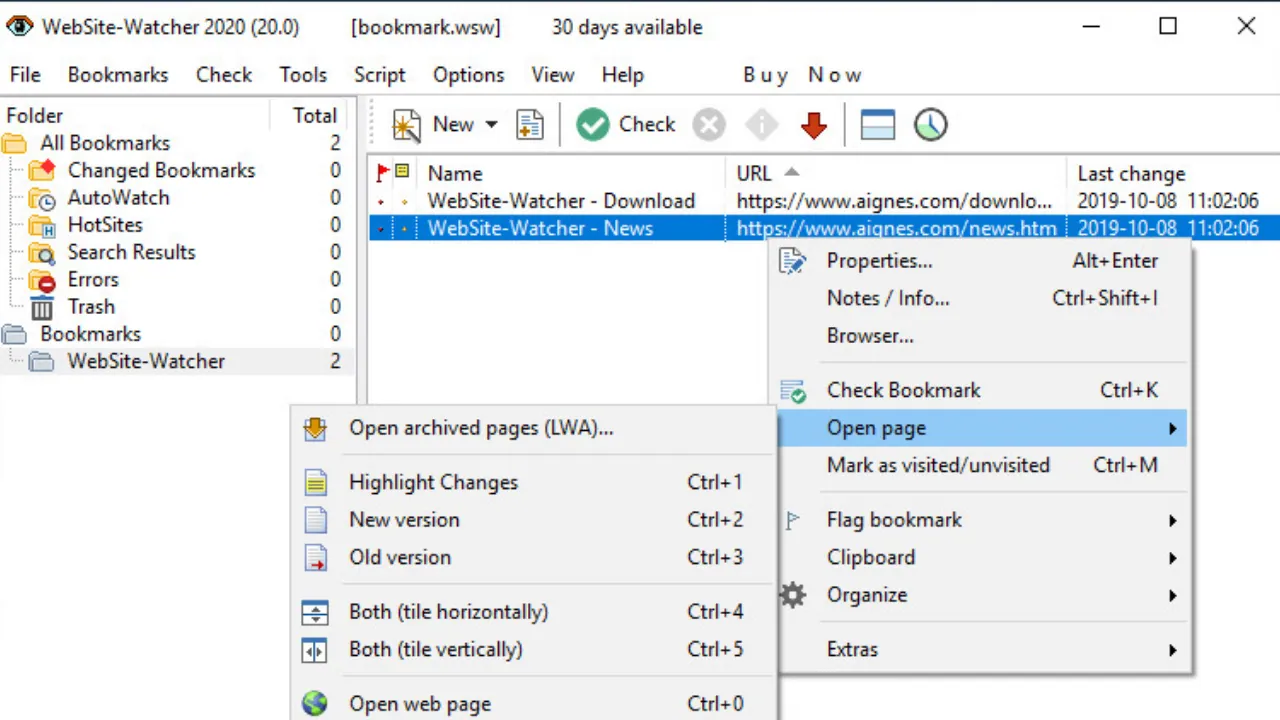Screen dimensions: 1280x720
Task: Click the Organize gear icon
Action: coord(793,595)
